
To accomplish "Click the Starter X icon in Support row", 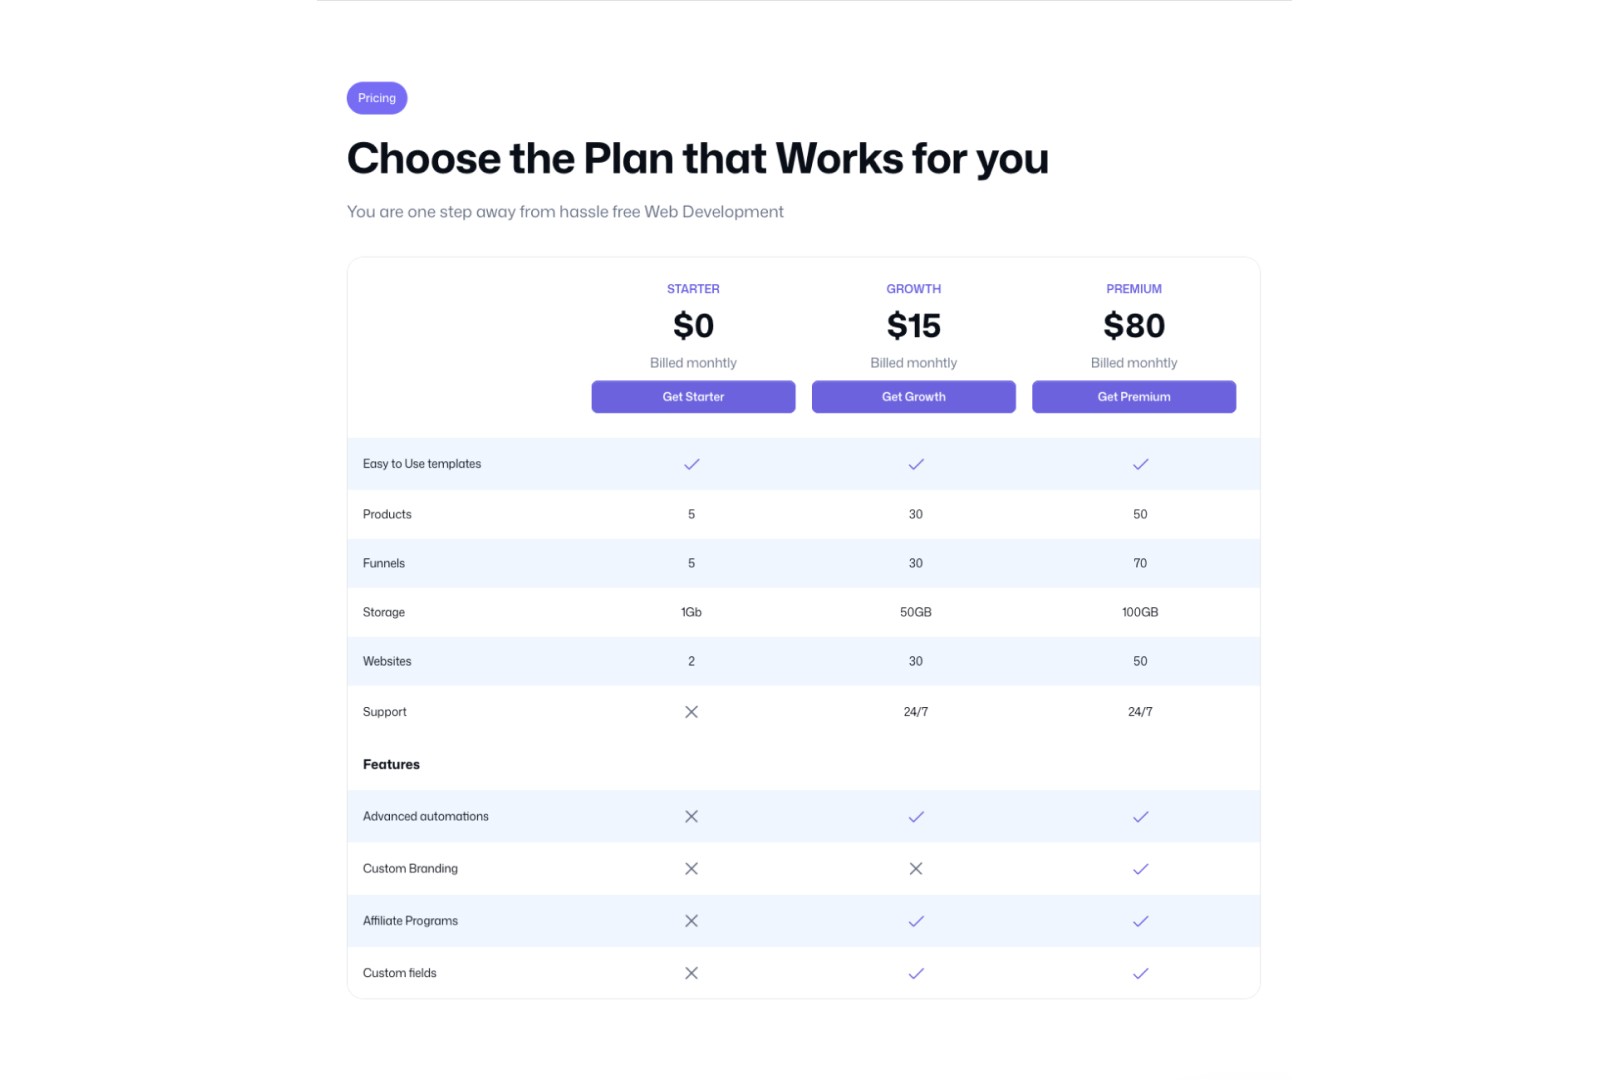I will (x=691, y=712).
